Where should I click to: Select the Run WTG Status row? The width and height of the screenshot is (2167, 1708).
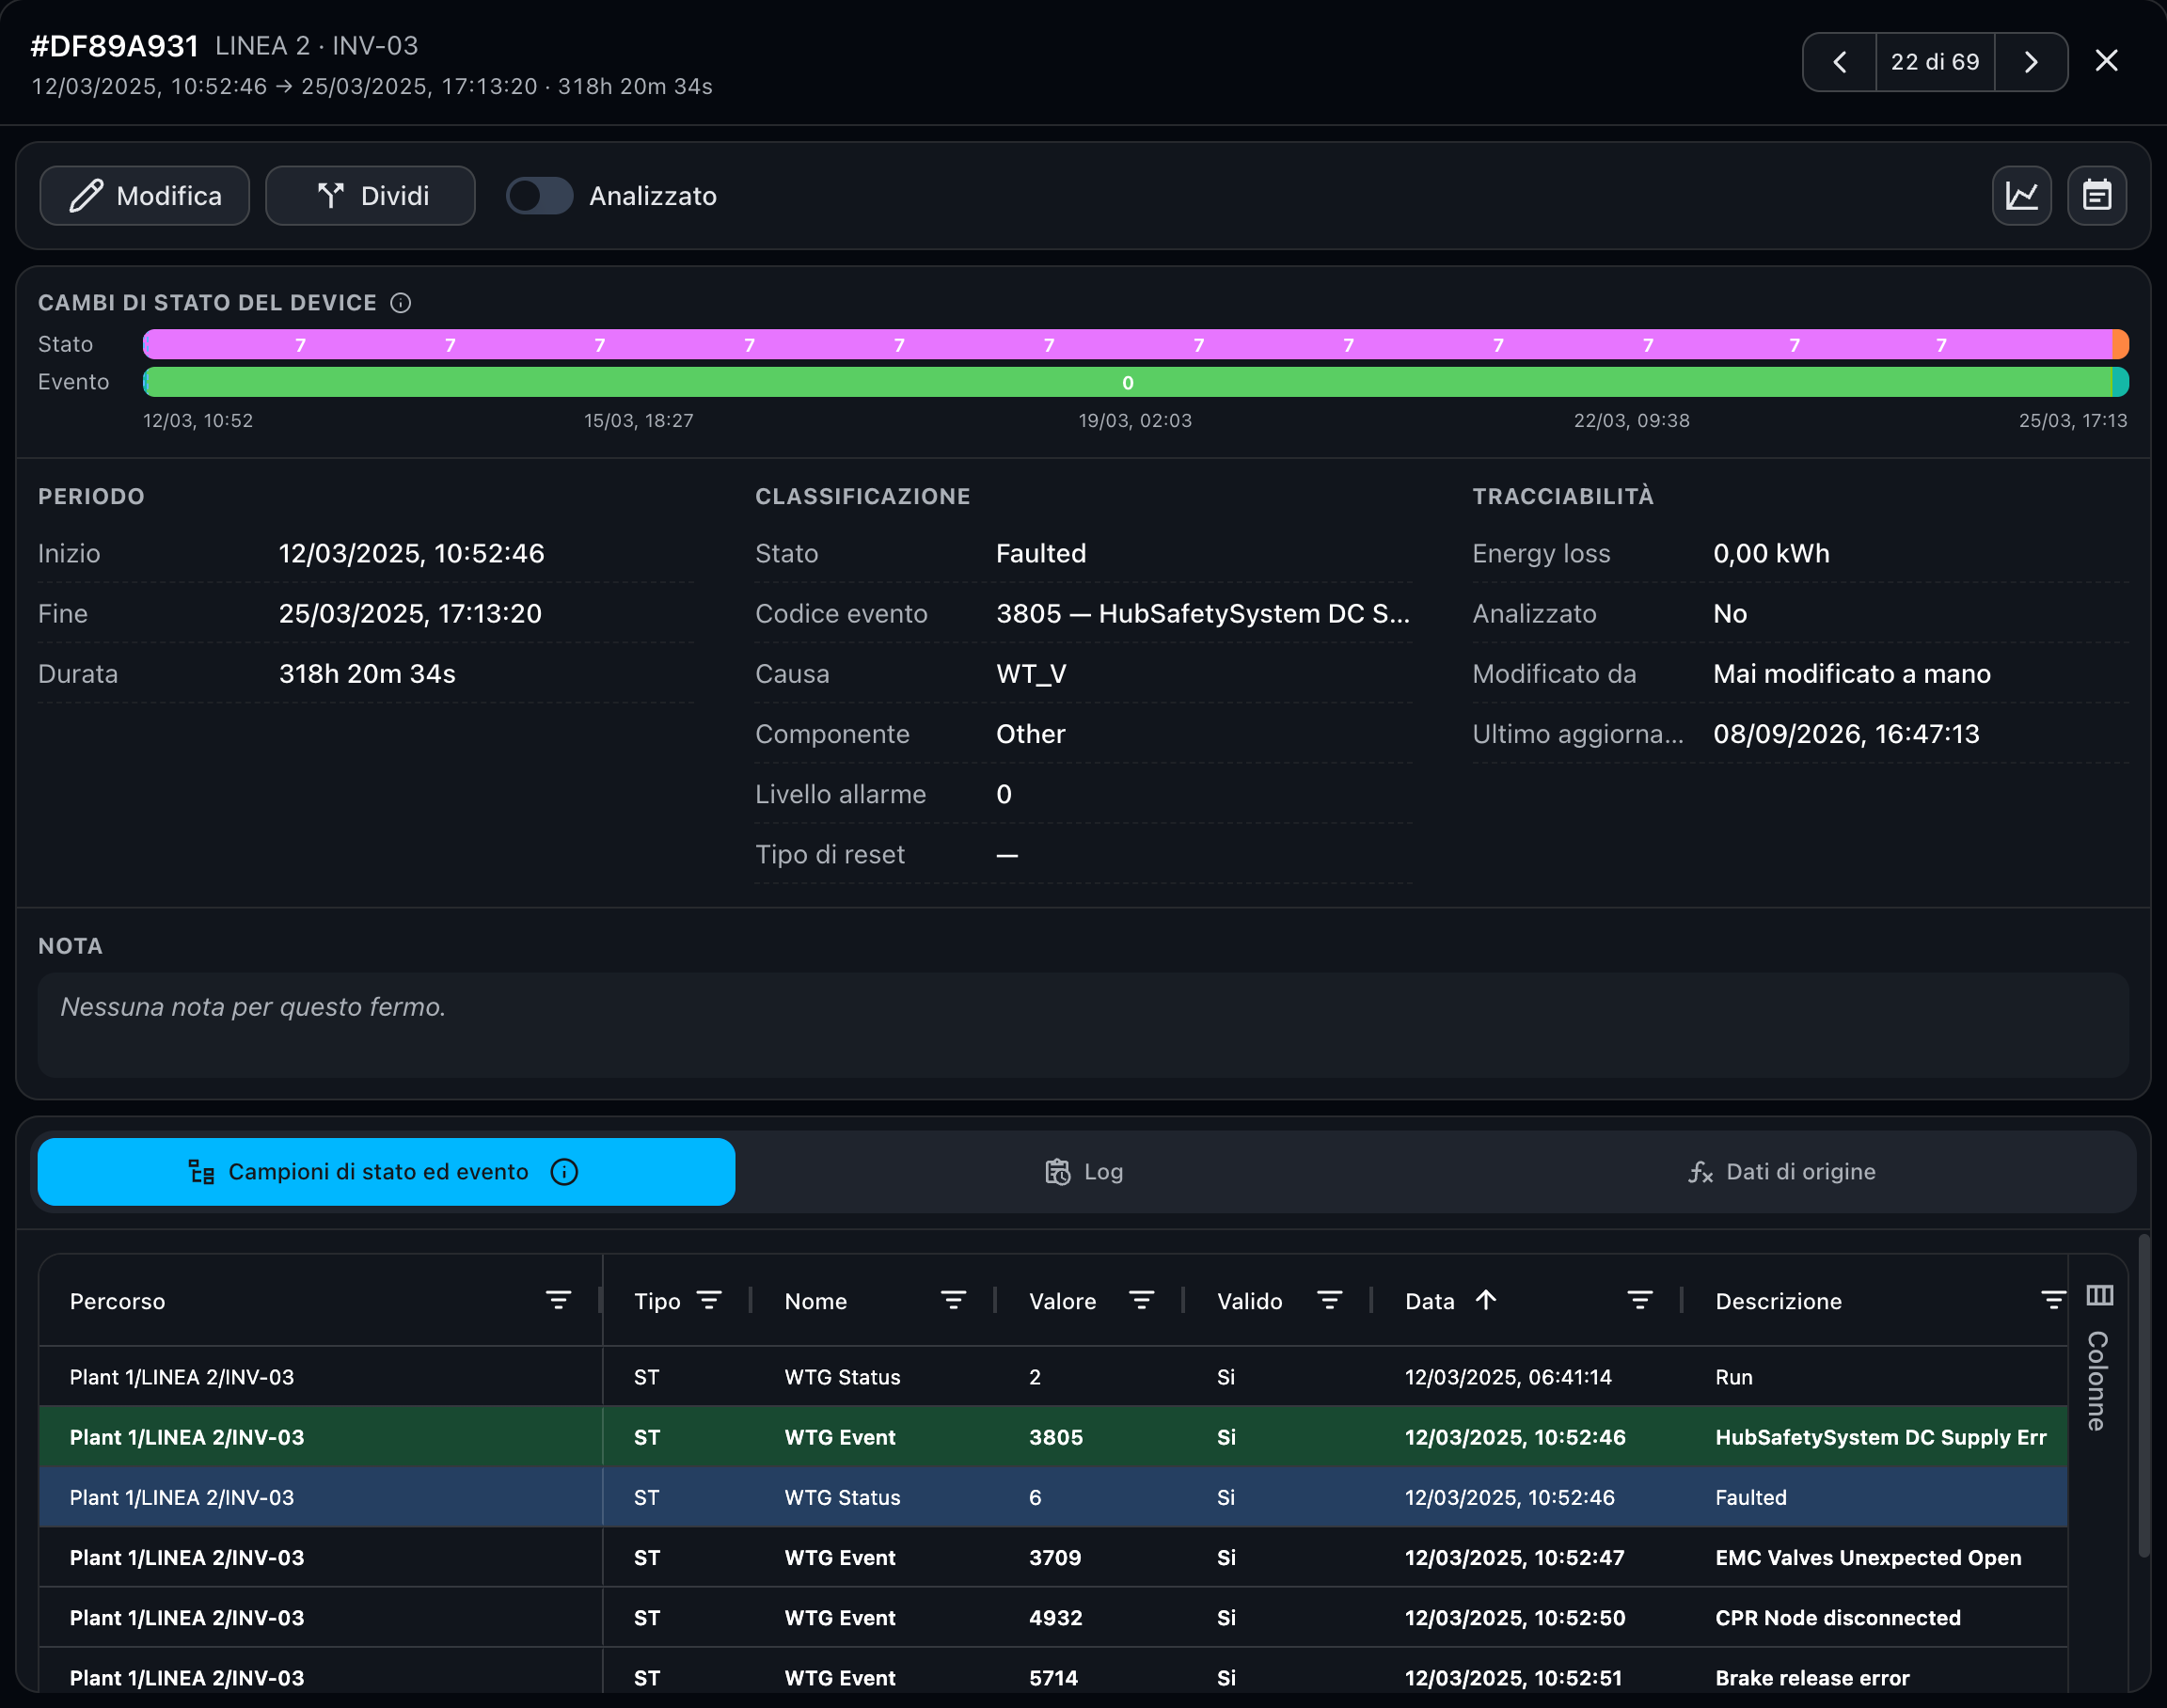pos(1053,1377)
